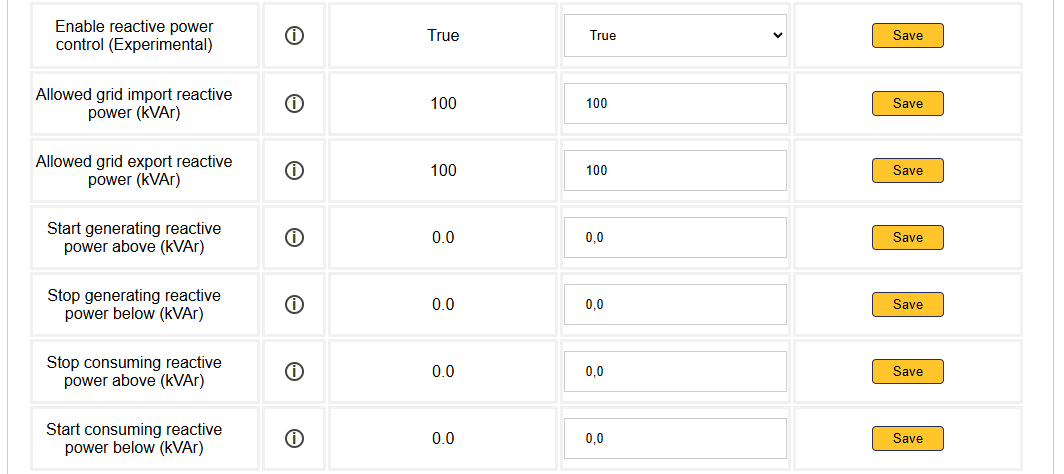Click info icon for Allowed grid export reactive power
The width and height of the screenshot is (1064, 474).
point(294,170)
